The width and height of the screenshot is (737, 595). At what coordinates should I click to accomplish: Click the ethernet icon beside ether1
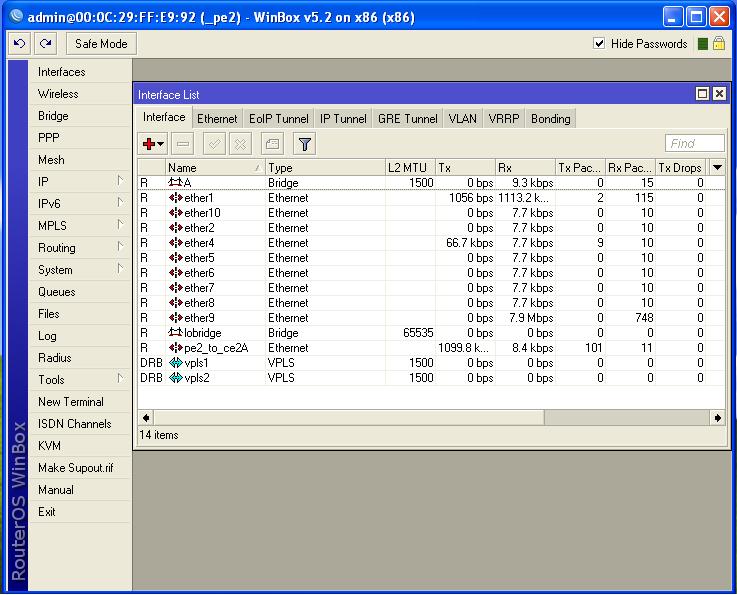click(x=175, y=198)
